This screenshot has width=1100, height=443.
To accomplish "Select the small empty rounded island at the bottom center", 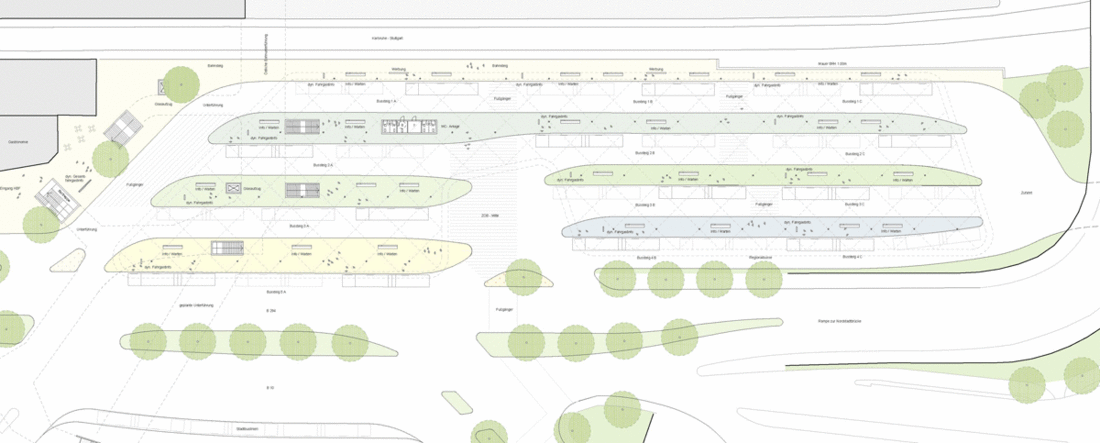I will pyautogui.click(x=456, y=403).
